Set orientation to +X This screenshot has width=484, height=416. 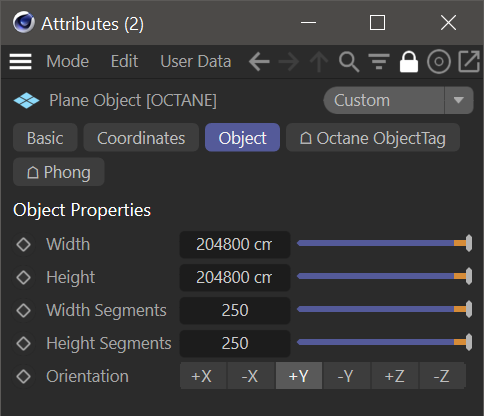point(203,376)
